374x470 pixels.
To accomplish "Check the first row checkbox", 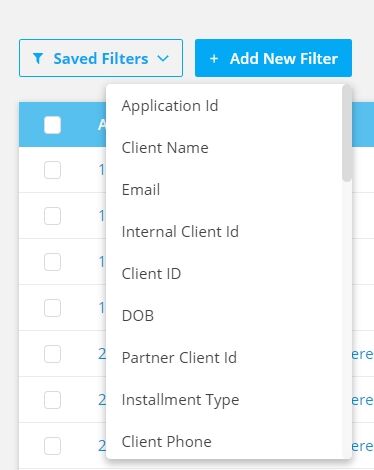I will click(x=52, y=170).
